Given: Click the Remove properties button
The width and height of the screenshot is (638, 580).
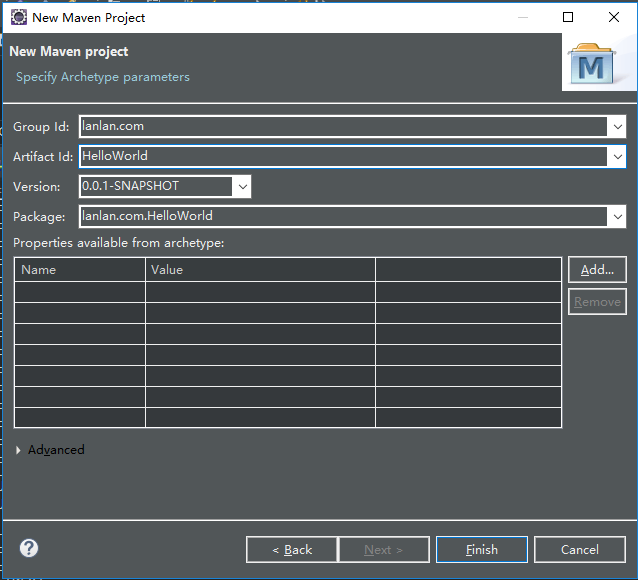Looking at the screenshot, I should 597,302.
